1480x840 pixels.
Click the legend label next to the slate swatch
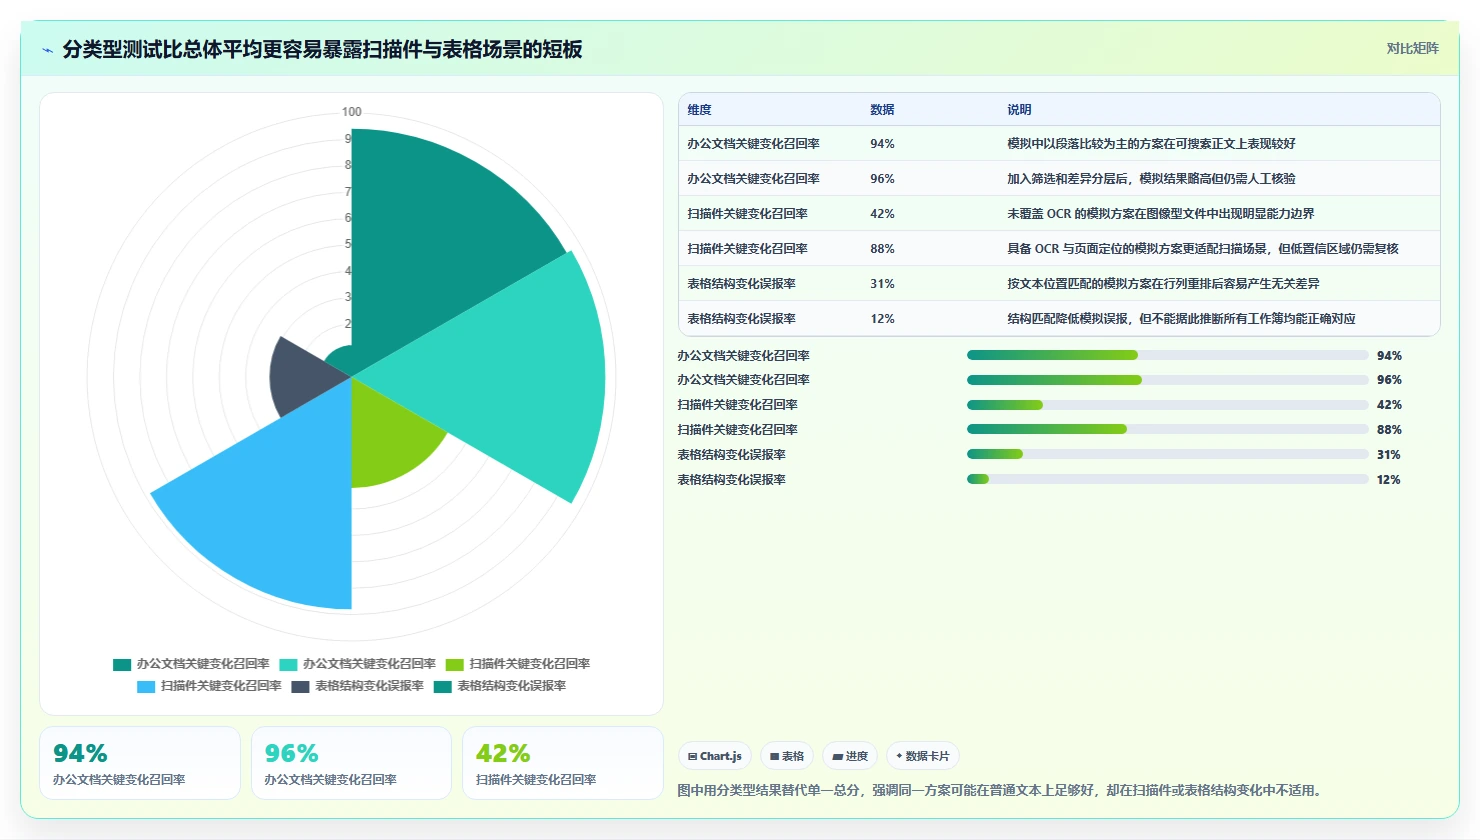[369, 686]
